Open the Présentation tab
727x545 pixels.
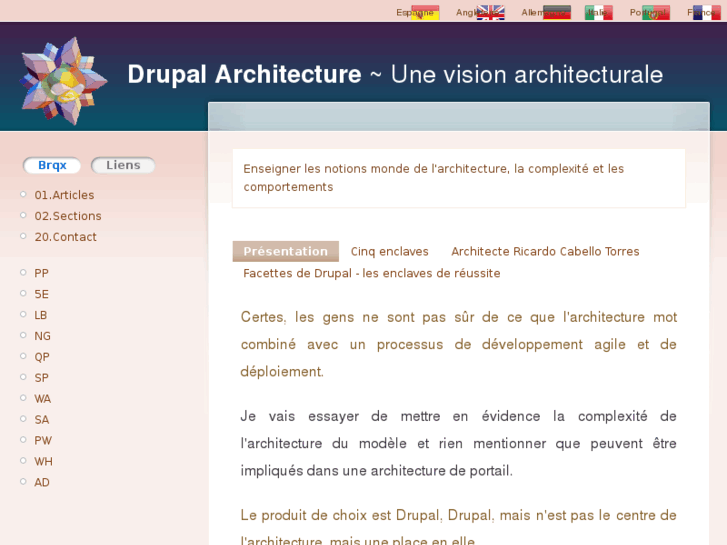point(286,251)
